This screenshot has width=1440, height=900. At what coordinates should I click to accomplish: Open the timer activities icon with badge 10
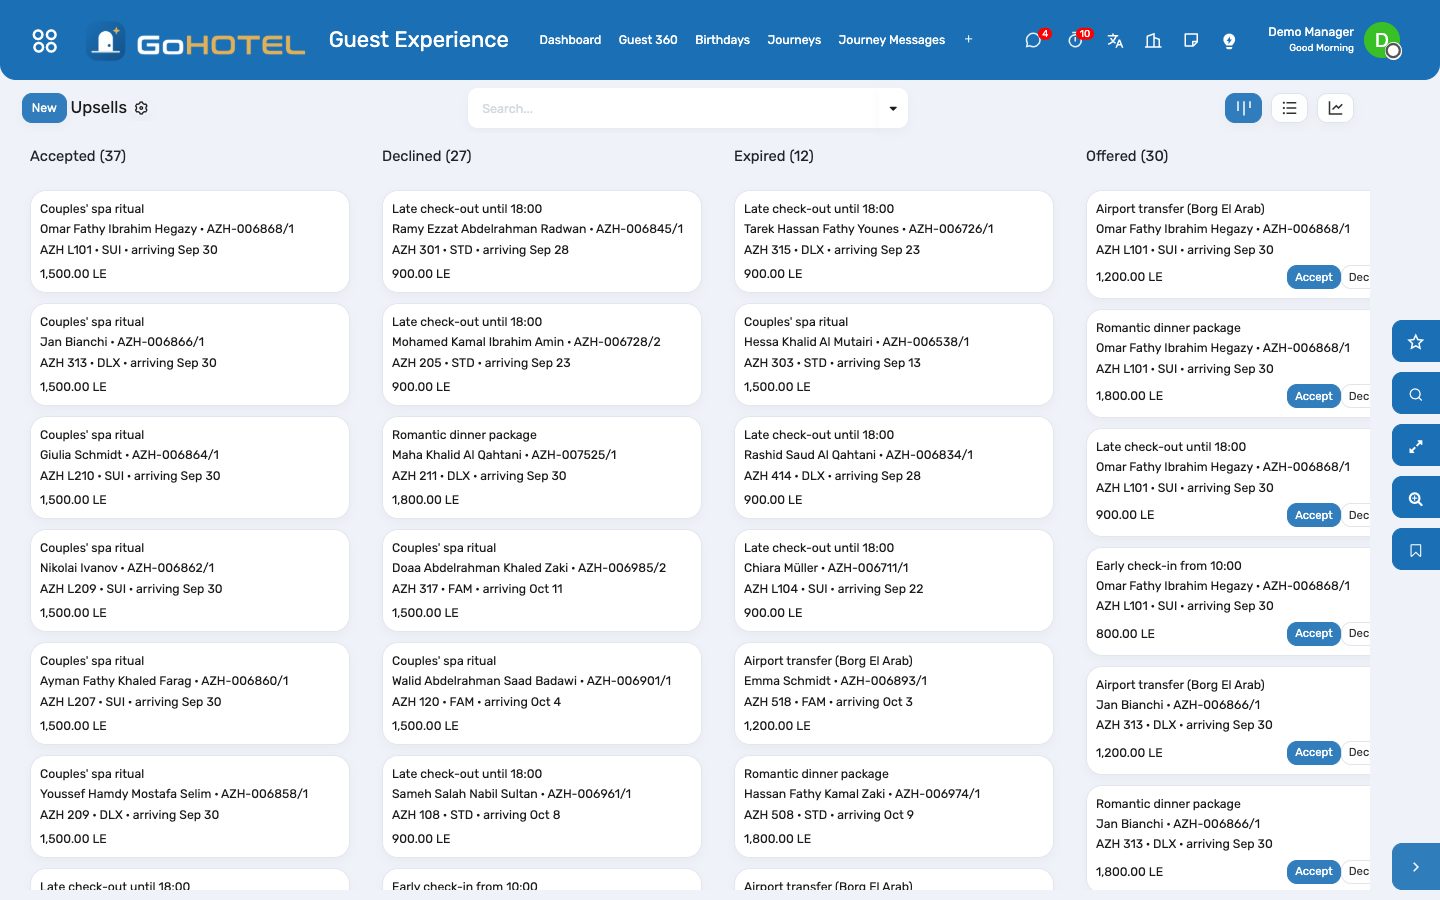[1076, 40]
